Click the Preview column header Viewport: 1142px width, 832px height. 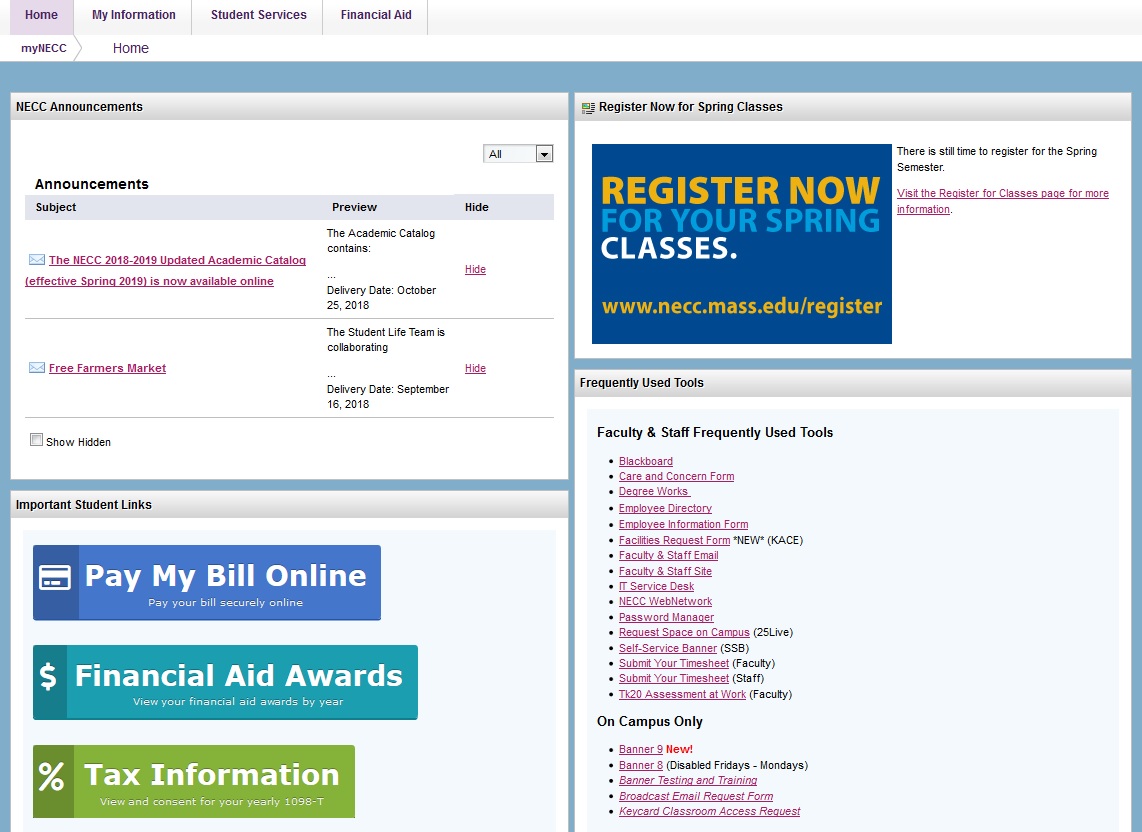(x=354, y=207)
